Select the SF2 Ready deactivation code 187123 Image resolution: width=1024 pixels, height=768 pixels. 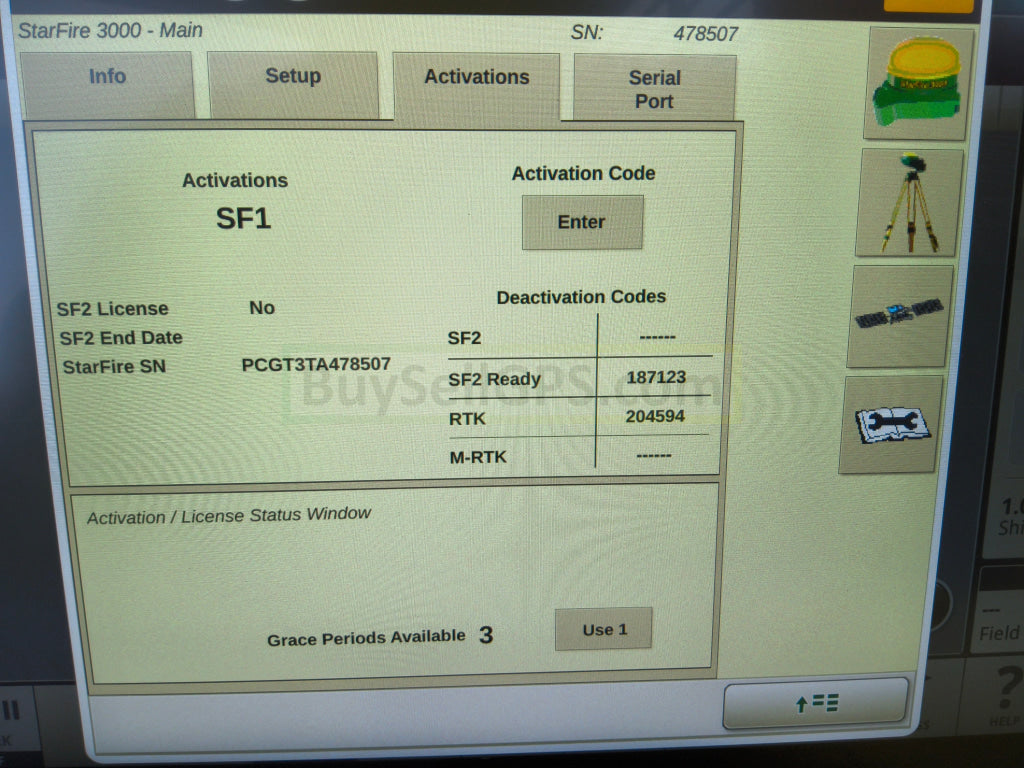tap(656, 377)
